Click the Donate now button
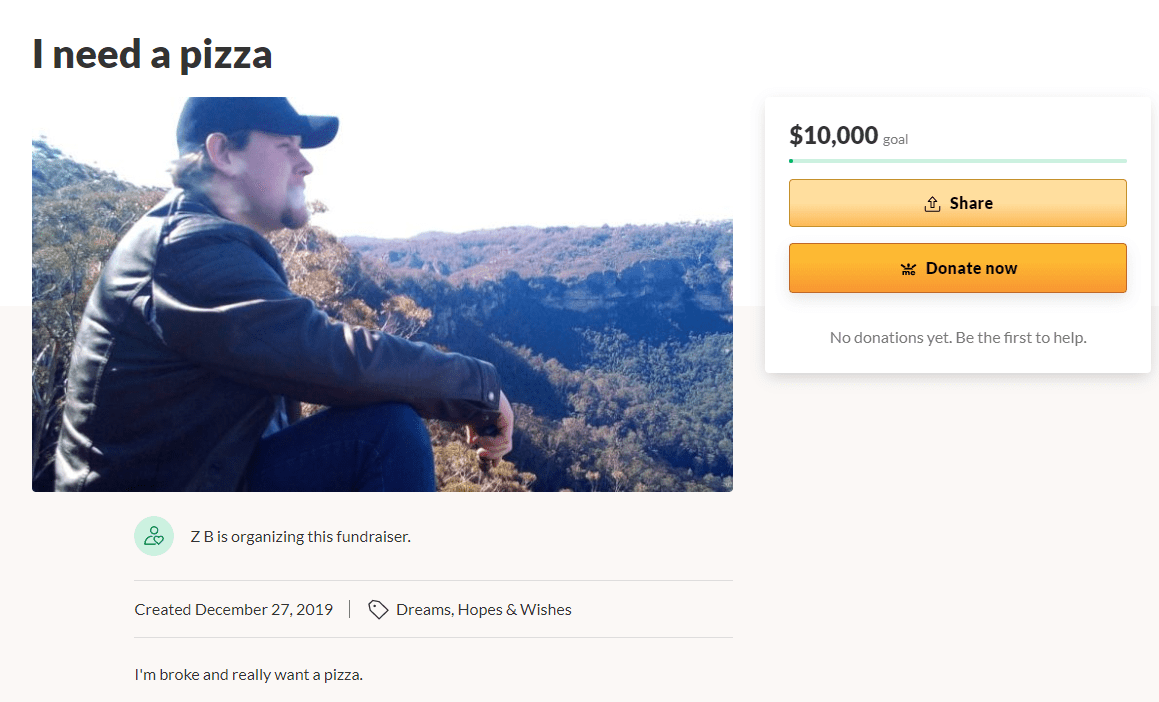 tap(957, 268)
